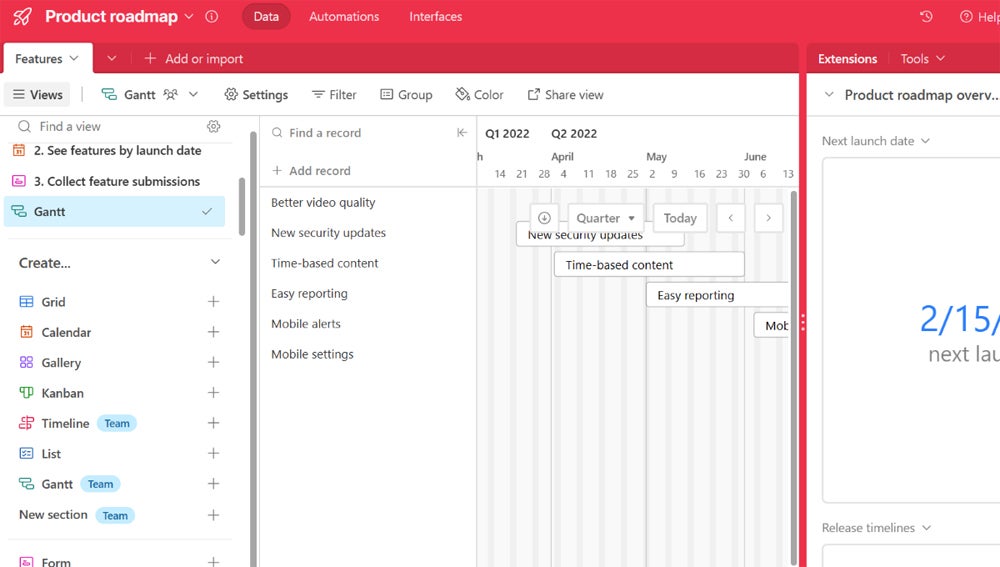Click 'Time-based content' Gantt bar
Viewport: 1000px width, 567px height.
tap(649, 265)
